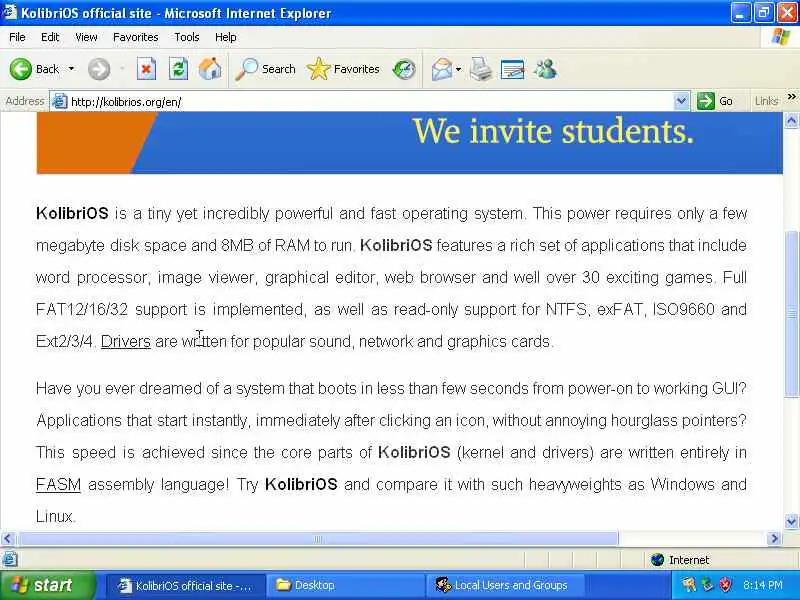
Task: Click the vertical scrollbar down arrow
Action: point(791,521)
